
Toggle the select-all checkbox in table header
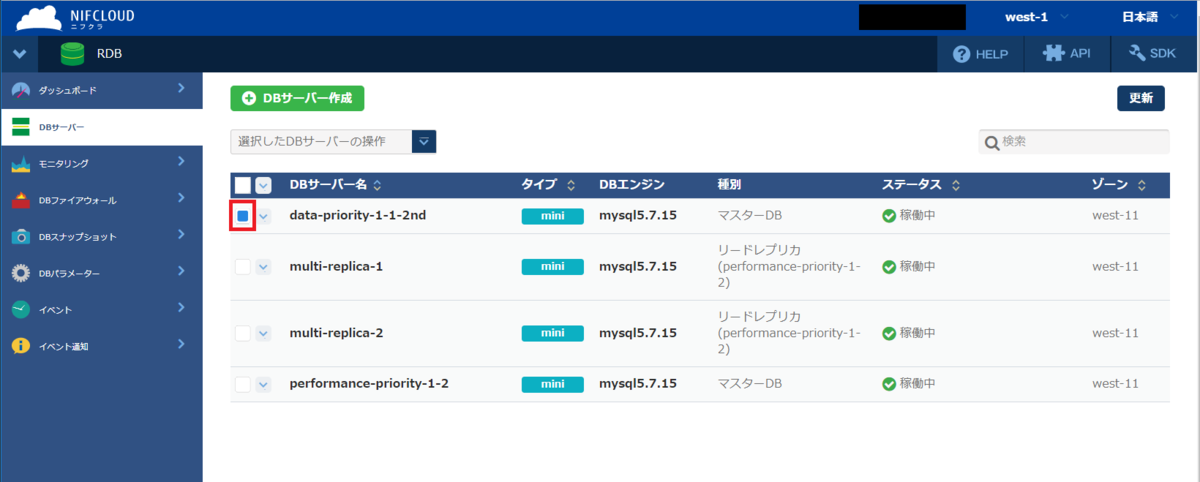coord(243,185)
